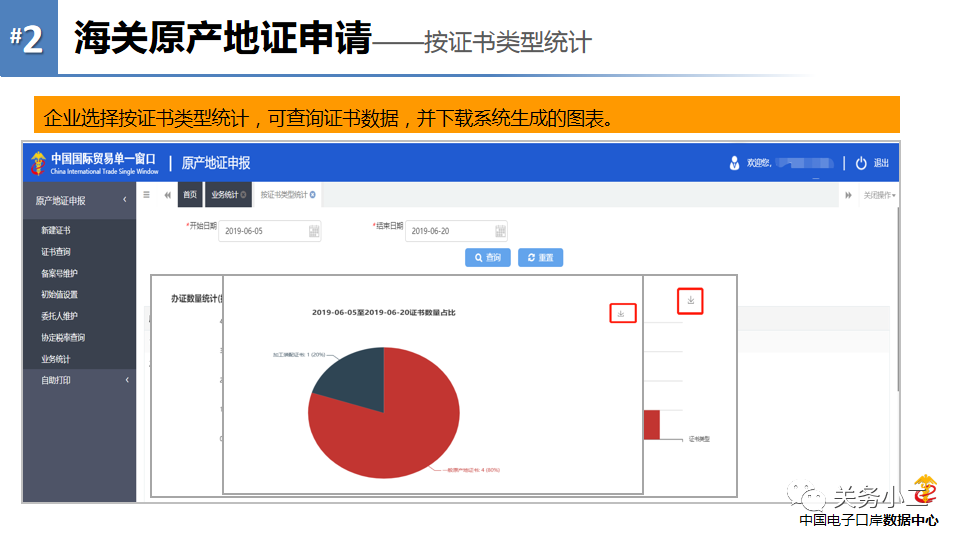Open the 关闭操作 dropdown
Image resolution: width=960 pixels, height=540 pixels.
point(879,195)
